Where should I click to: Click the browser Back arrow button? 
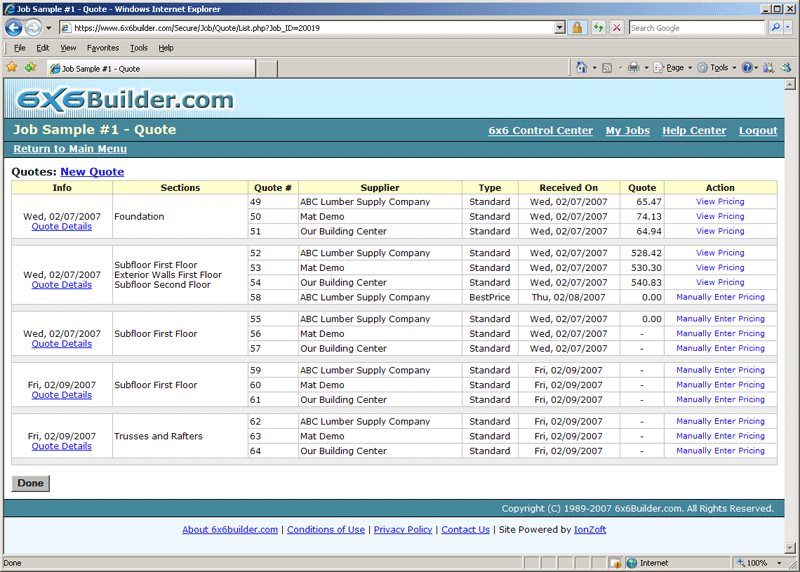[14, 28]
